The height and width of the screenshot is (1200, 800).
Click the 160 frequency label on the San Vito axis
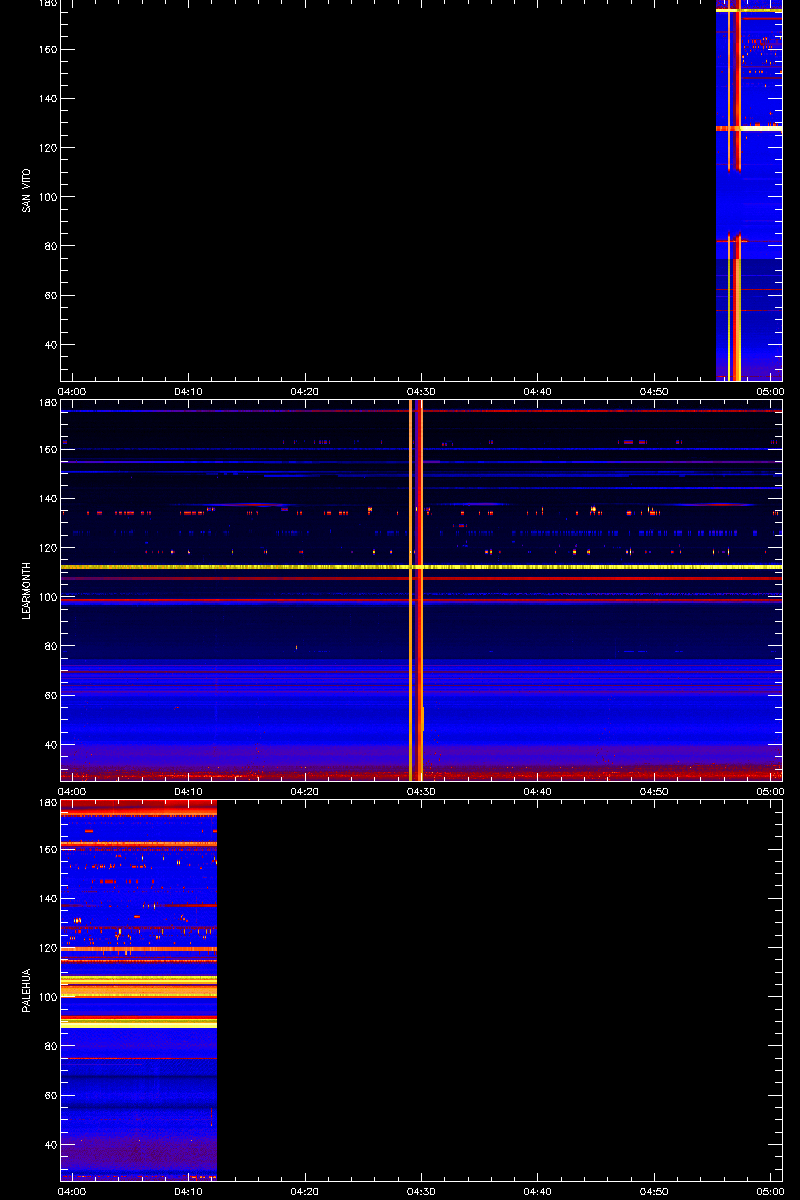click(x=47, y=49)
